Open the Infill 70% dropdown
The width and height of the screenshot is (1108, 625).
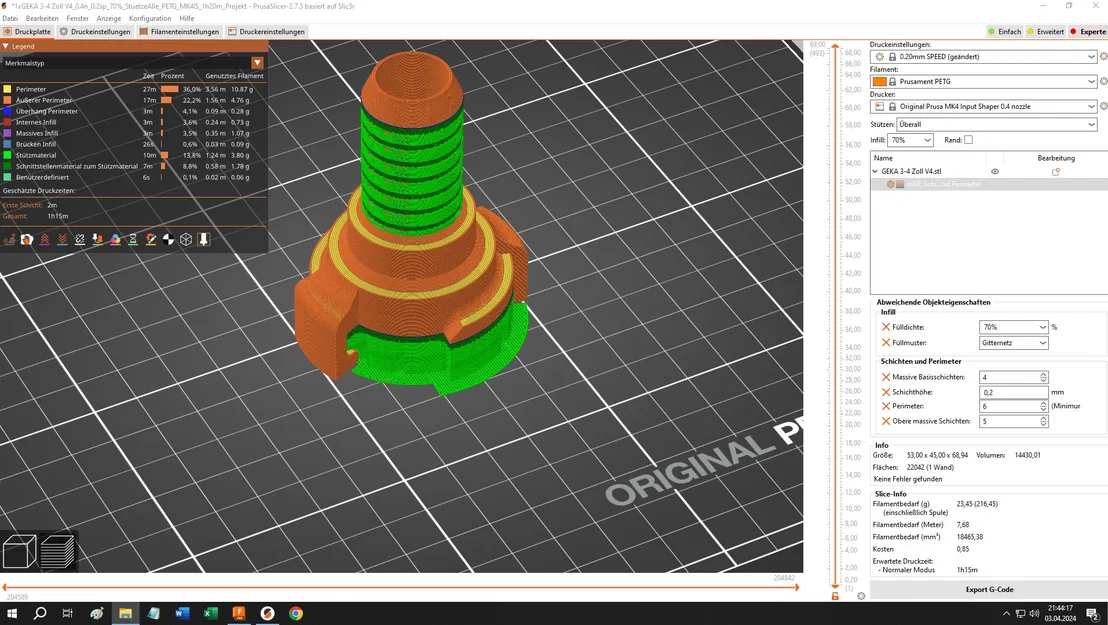tap(911, 140)
